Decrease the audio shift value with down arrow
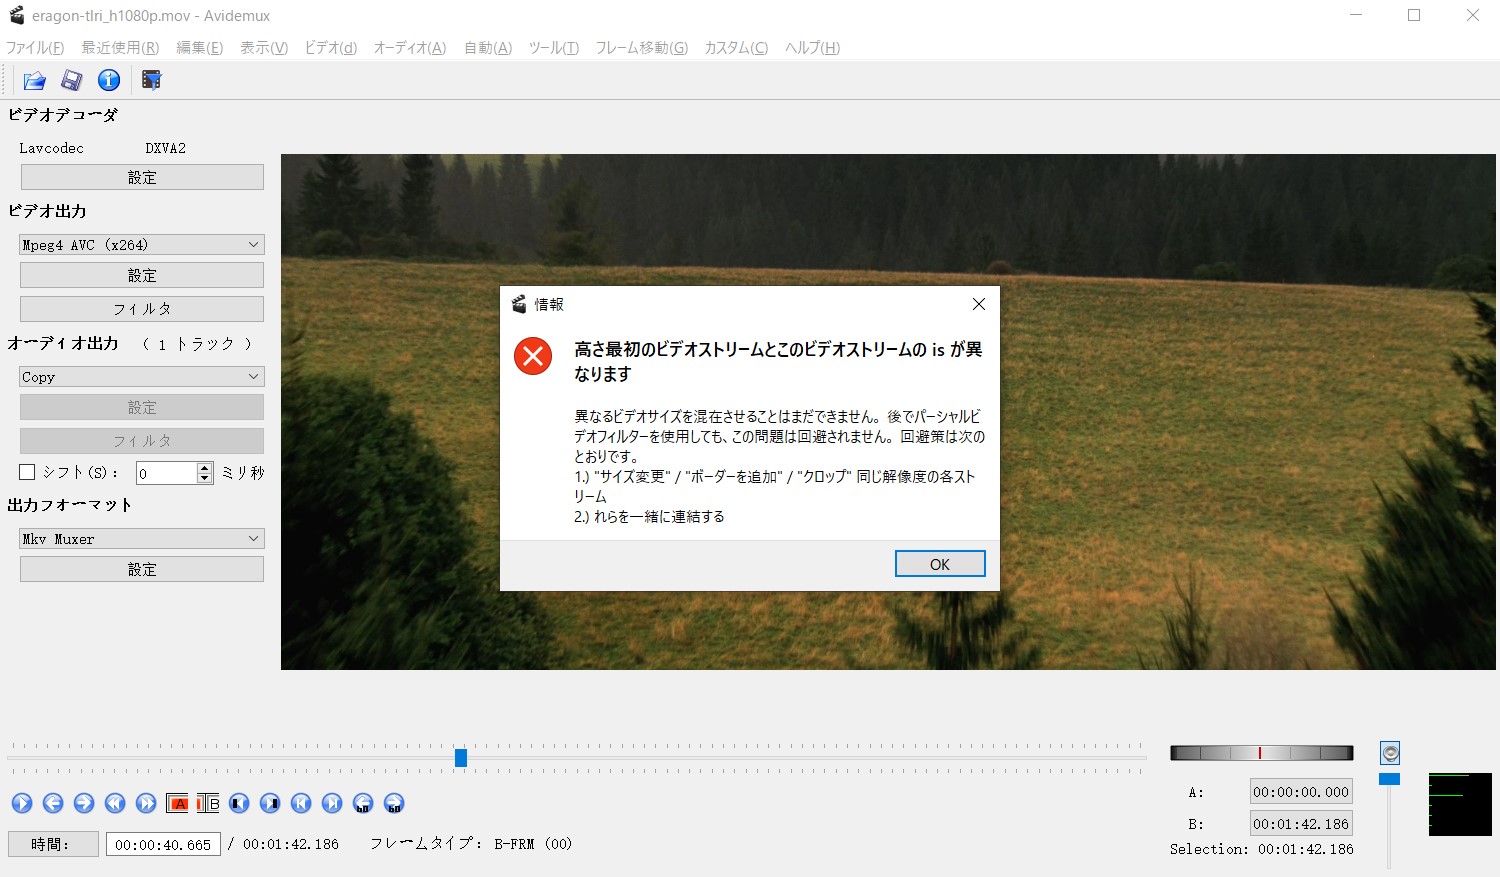Viewport: 1500px width, 877px height. [205, 478]
